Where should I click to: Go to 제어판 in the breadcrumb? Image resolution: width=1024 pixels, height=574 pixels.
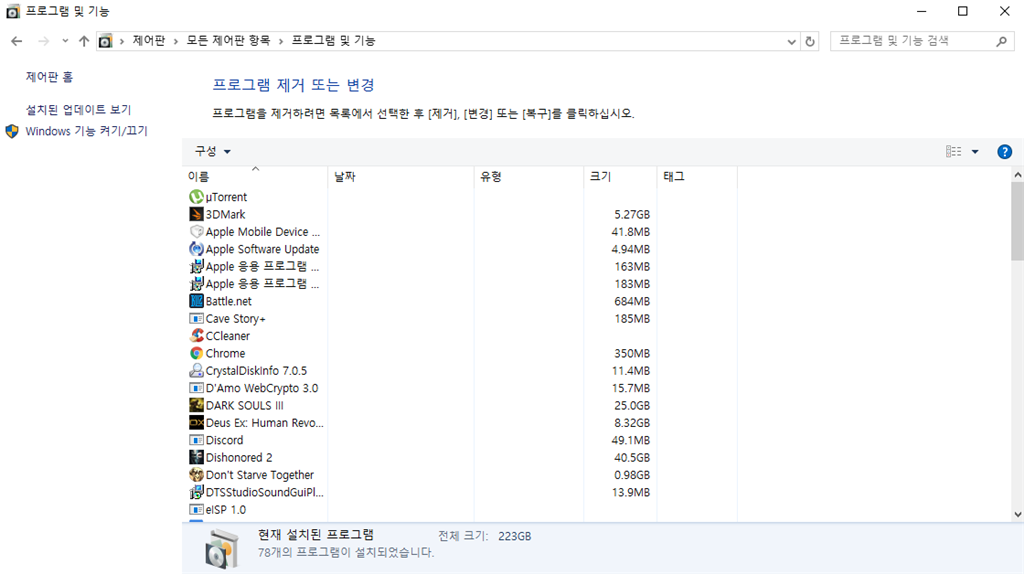click(149, 40)
